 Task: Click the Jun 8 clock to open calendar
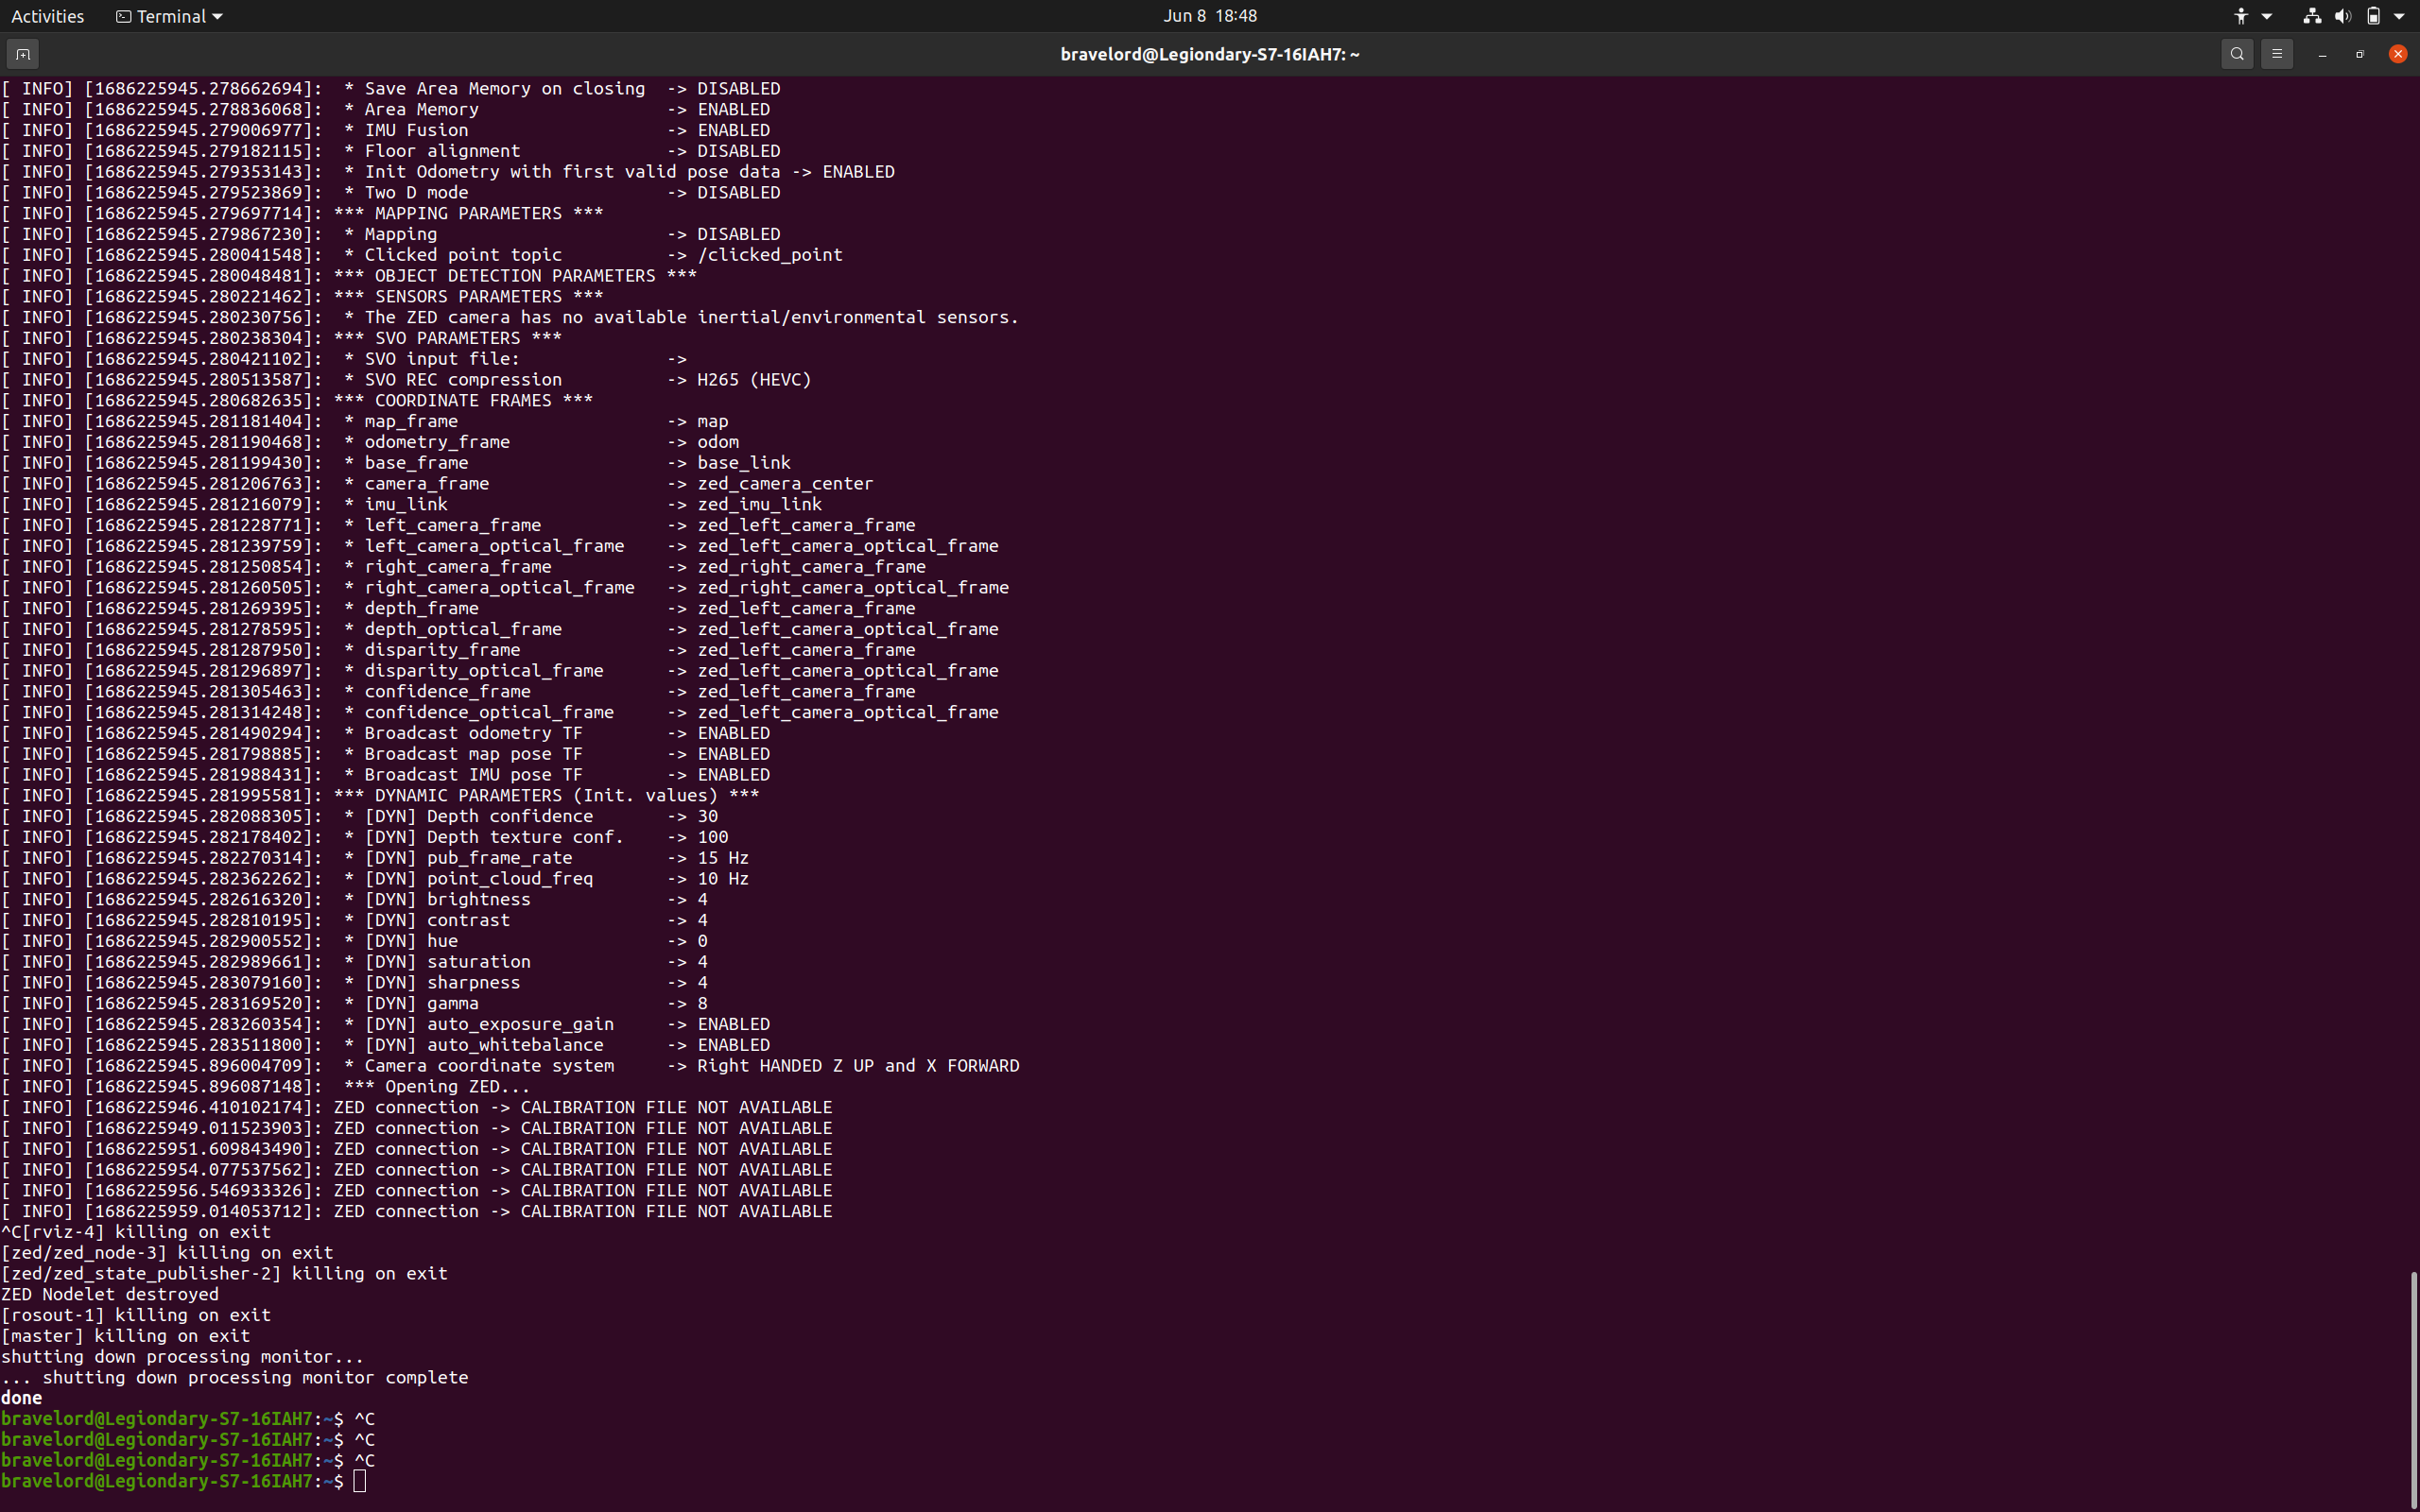click(x=1210, y=16)
